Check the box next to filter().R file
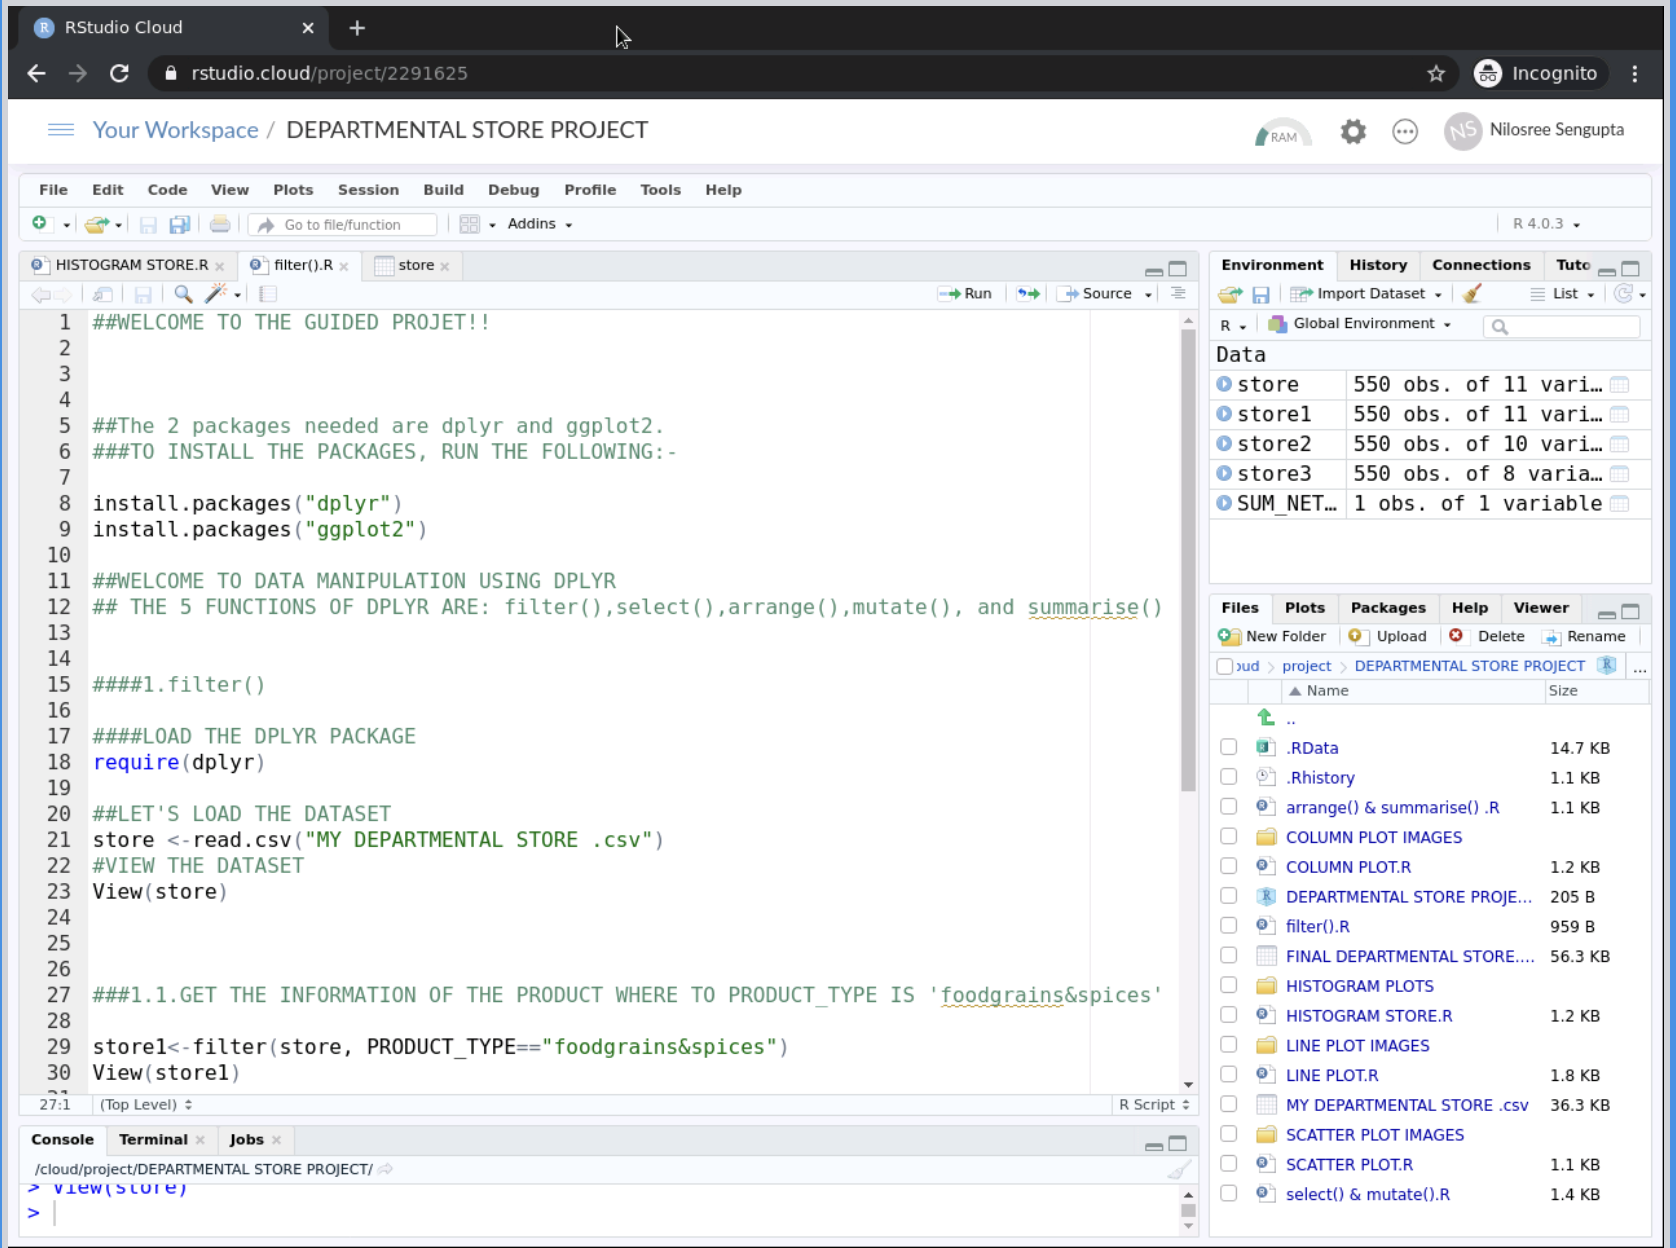This screenshot has width=1676, height=1248. [x=1228, y=926]
